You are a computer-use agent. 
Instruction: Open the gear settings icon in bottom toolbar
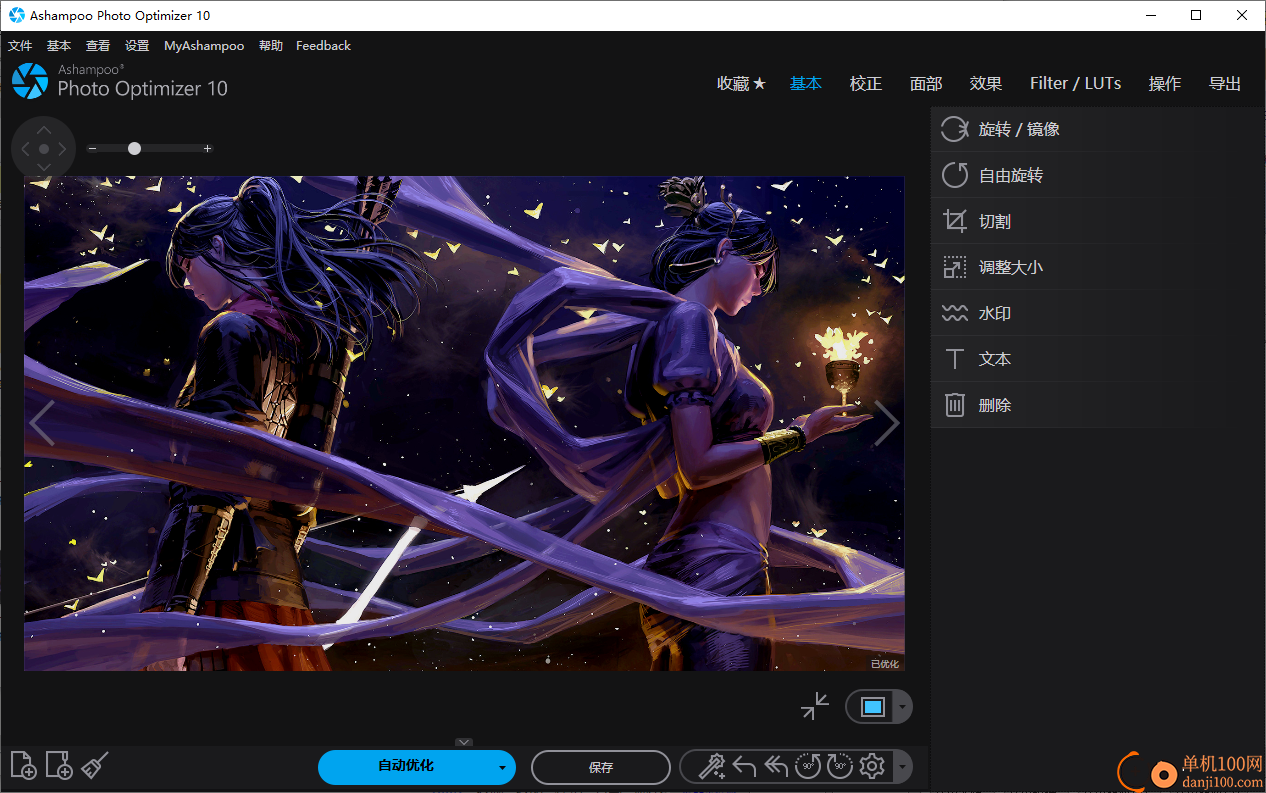[x=872, y=767]
